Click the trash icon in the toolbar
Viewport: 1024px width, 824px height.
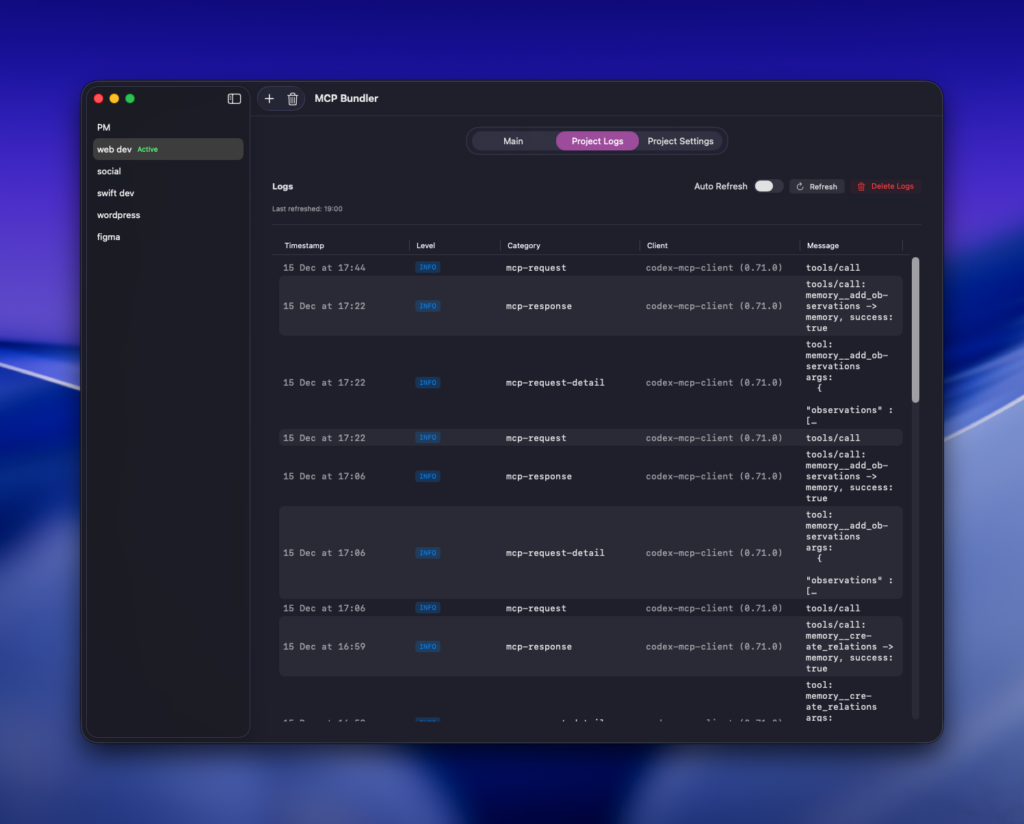292,99
